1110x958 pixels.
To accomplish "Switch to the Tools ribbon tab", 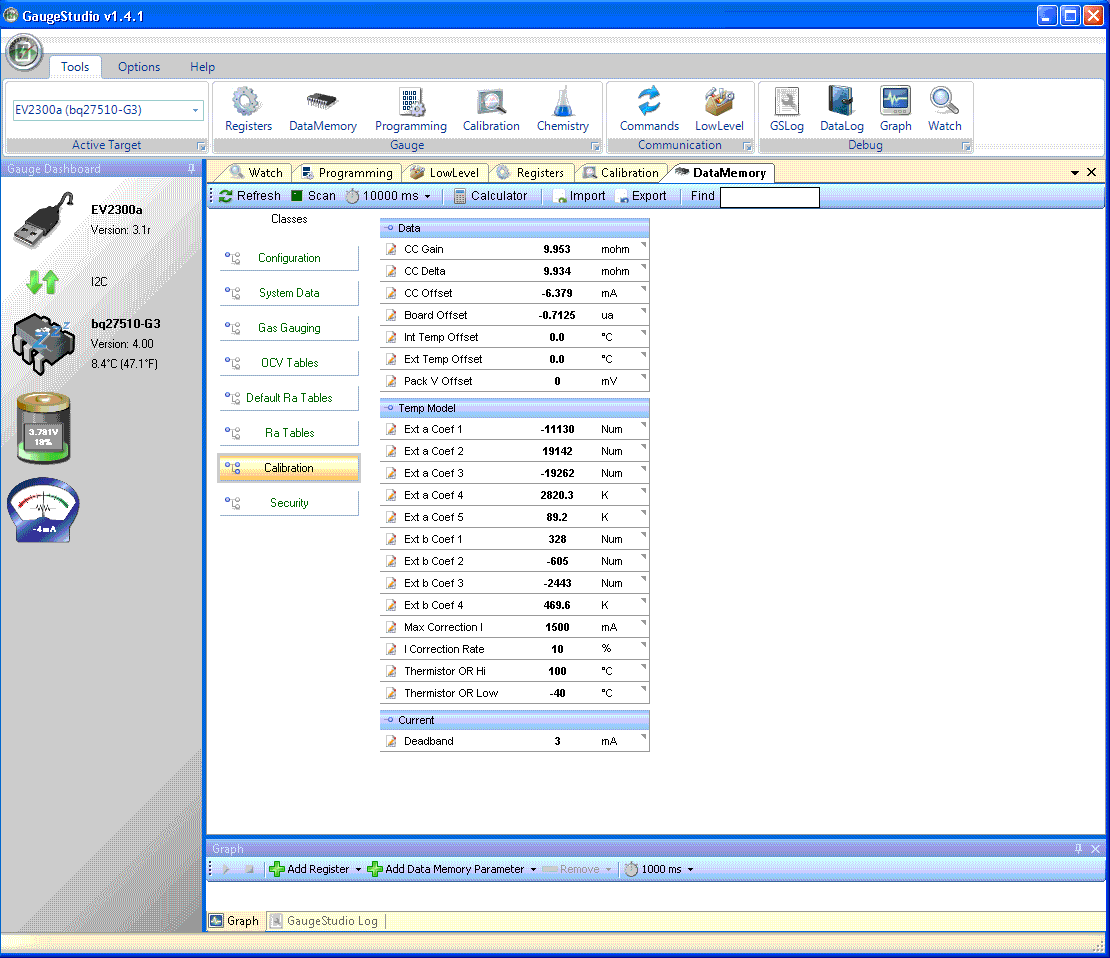I will [75, 67].
